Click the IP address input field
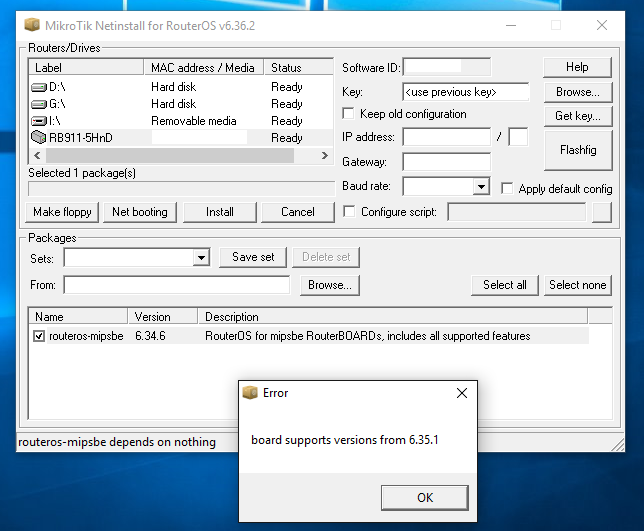644x531 pixels. point(446,137)
